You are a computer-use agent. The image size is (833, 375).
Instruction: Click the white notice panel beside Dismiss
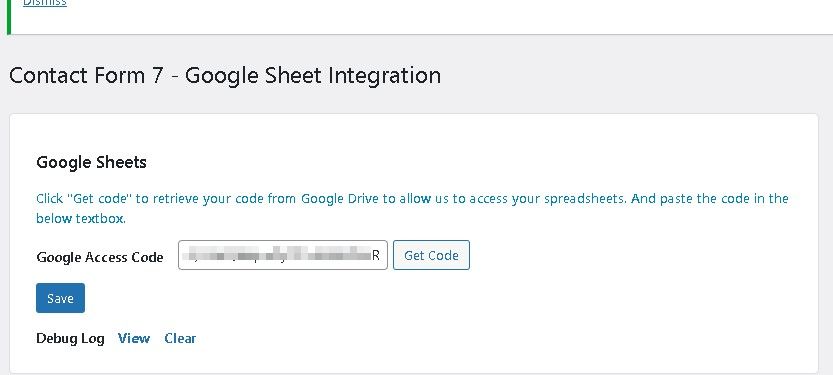[425, 16]
